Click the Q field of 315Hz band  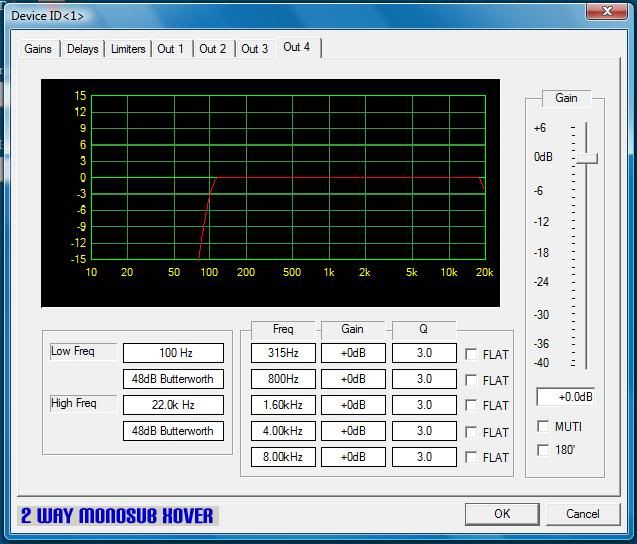(424, 353)
